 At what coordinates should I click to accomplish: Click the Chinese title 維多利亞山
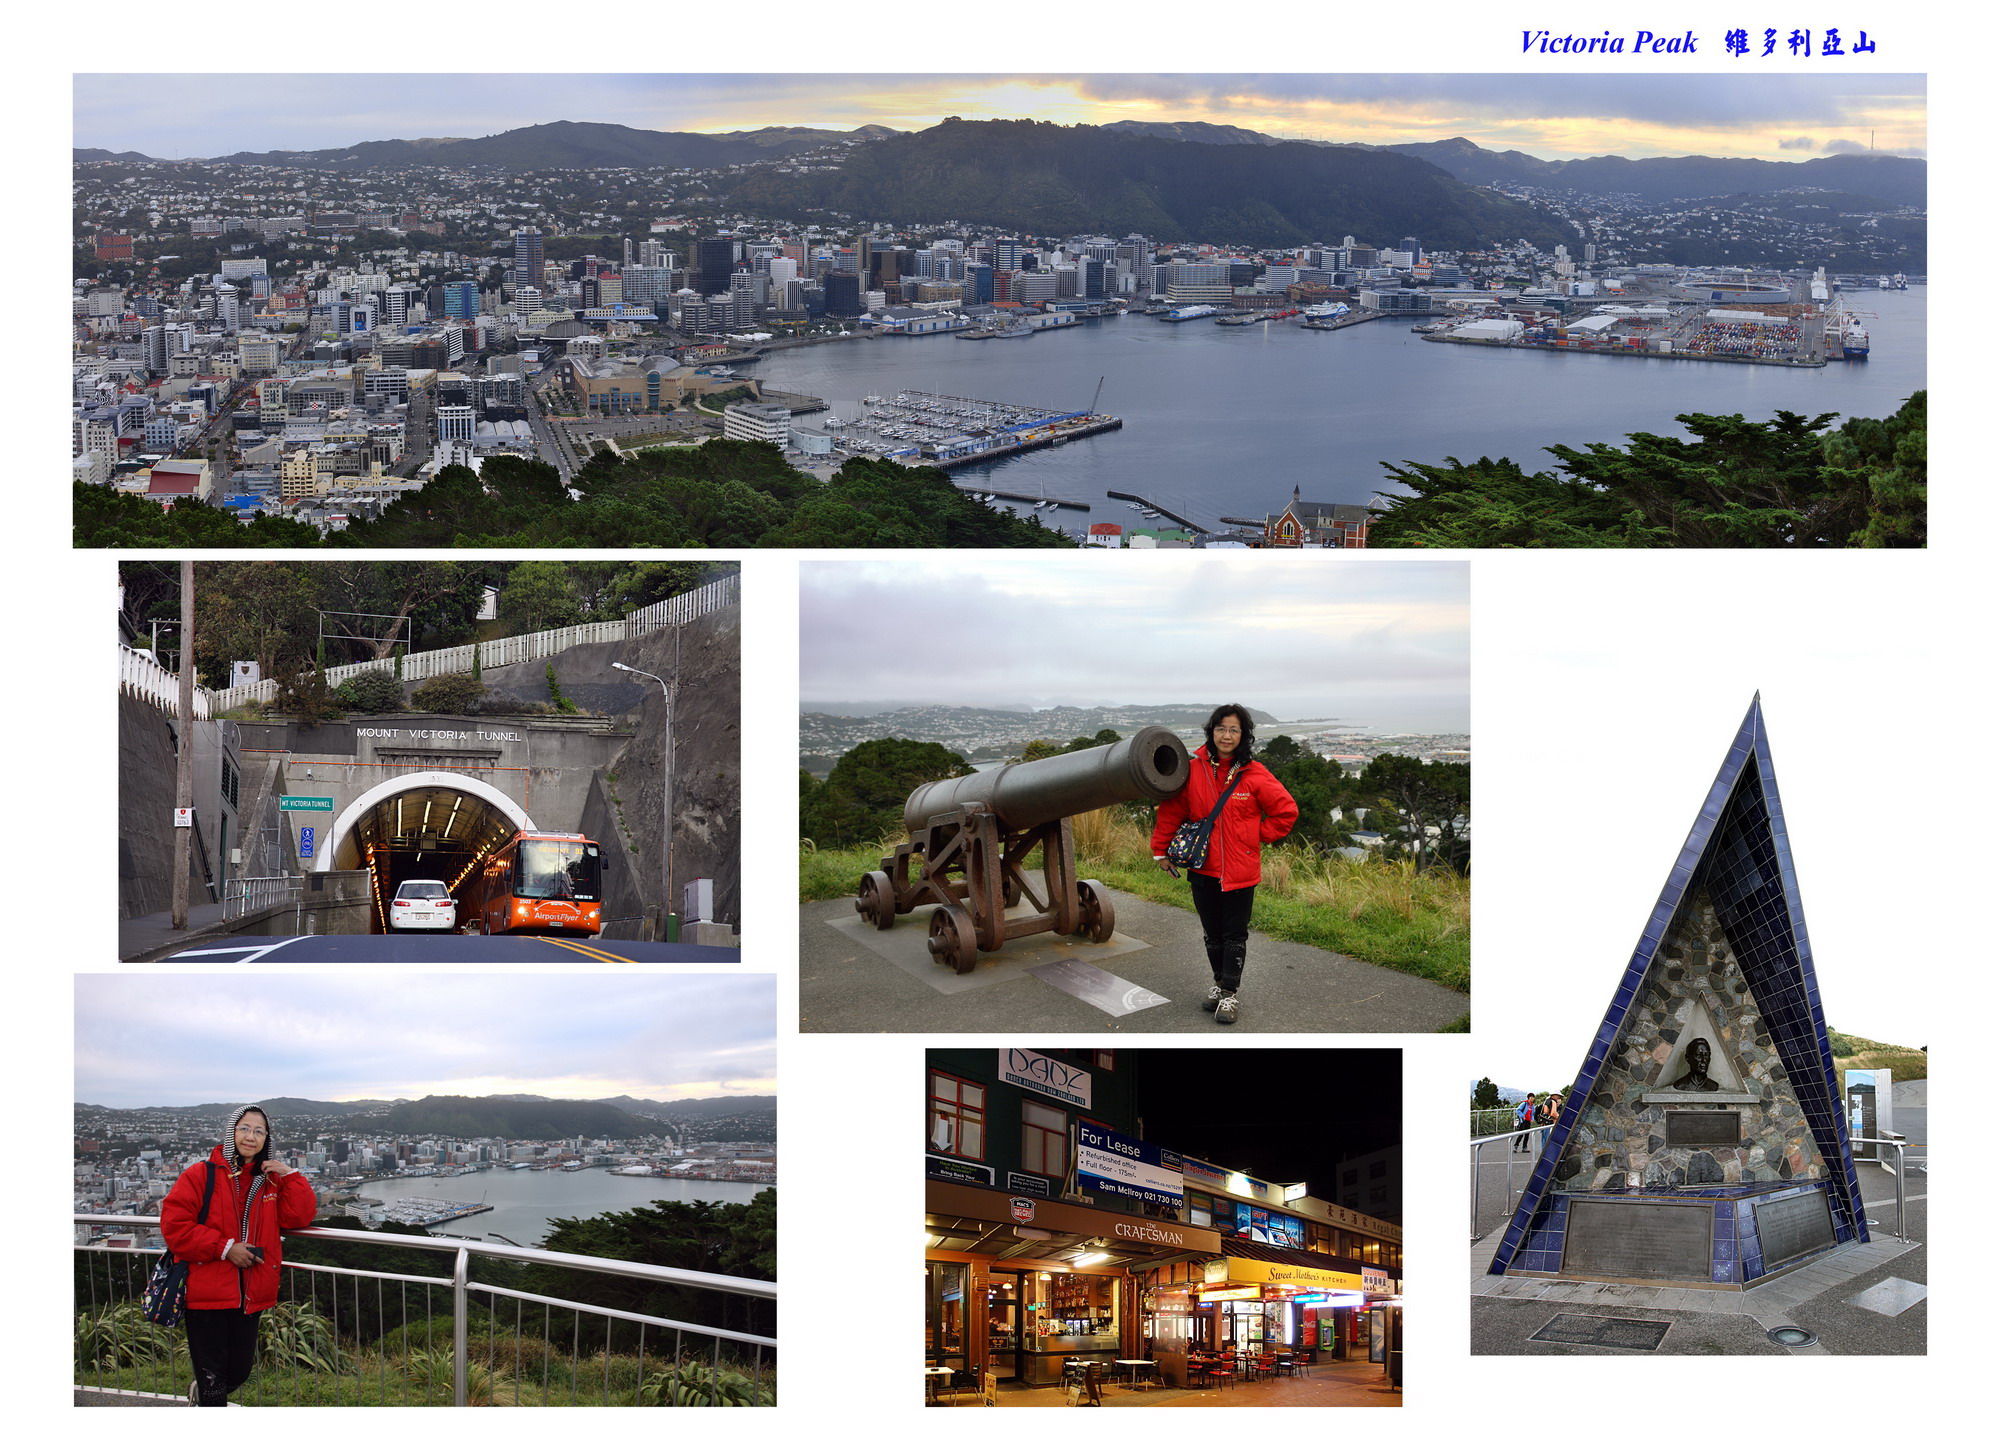(x=1799, y=43)
